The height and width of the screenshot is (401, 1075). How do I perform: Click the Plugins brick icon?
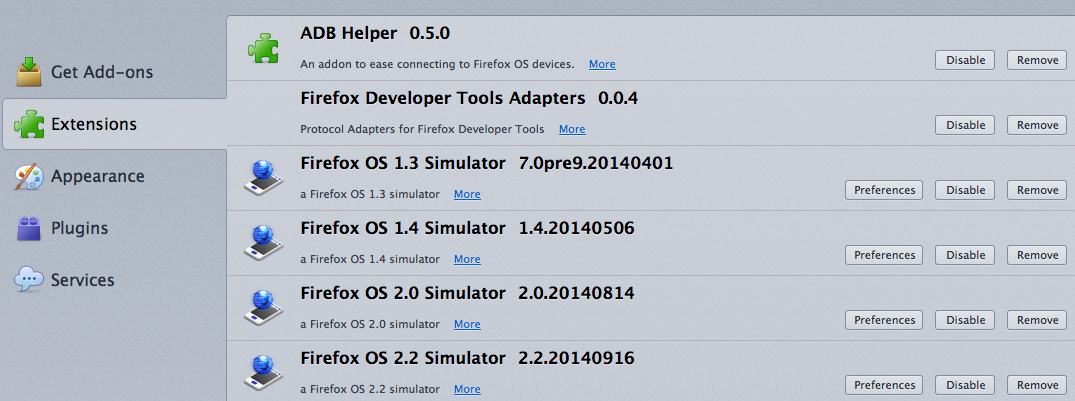point(29,229)
